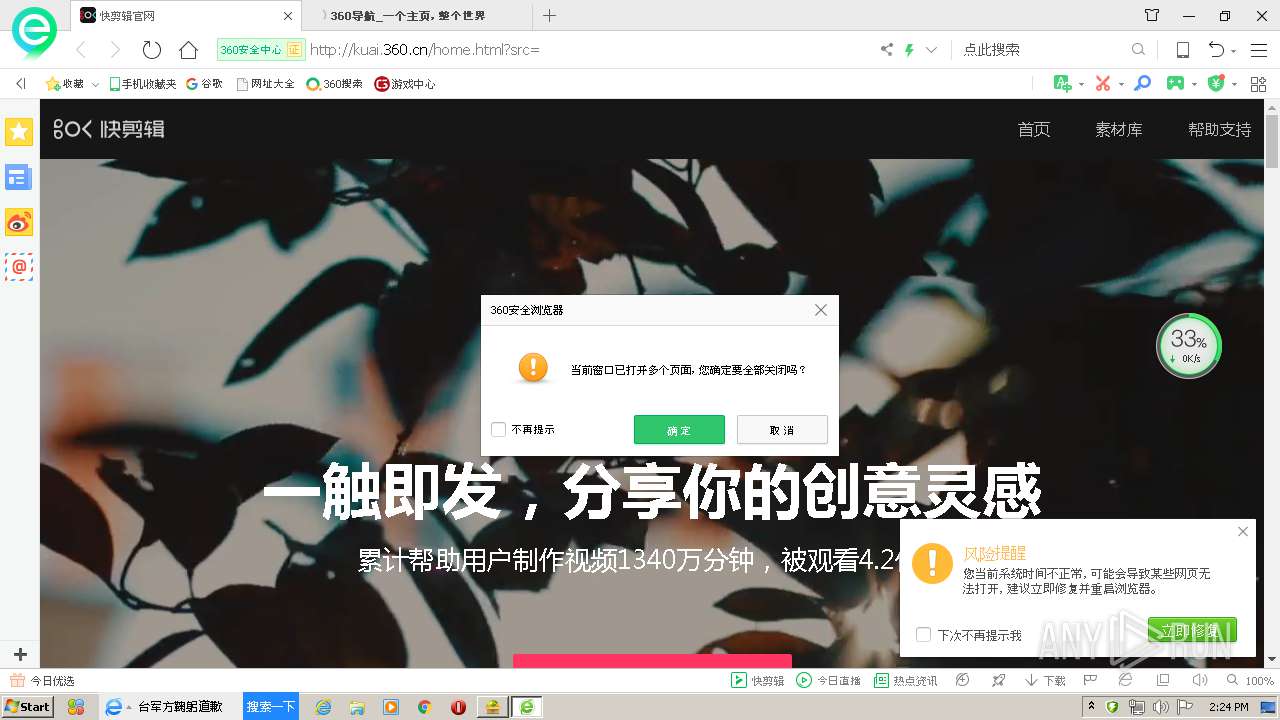
Task: Open the 360搜索 bookmark
Action: click(335, 84)
